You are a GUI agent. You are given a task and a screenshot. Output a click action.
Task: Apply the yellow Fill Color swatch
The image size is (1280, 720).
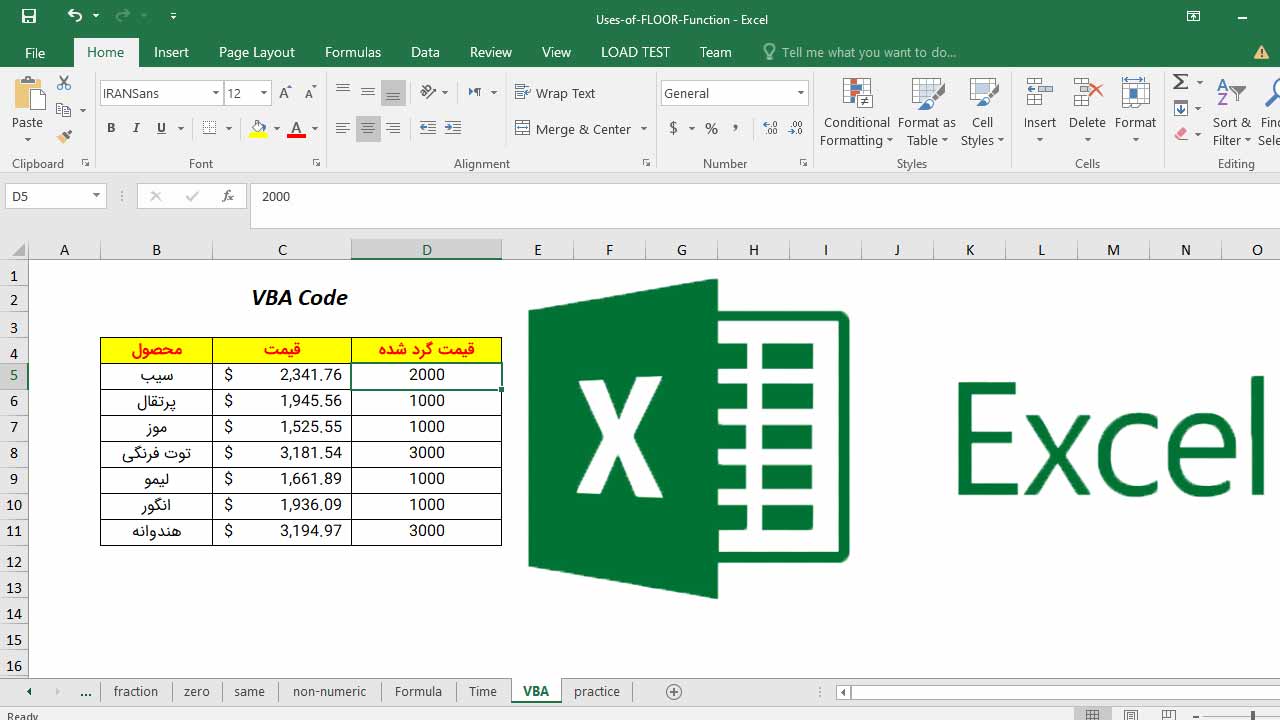pos(259,128)
